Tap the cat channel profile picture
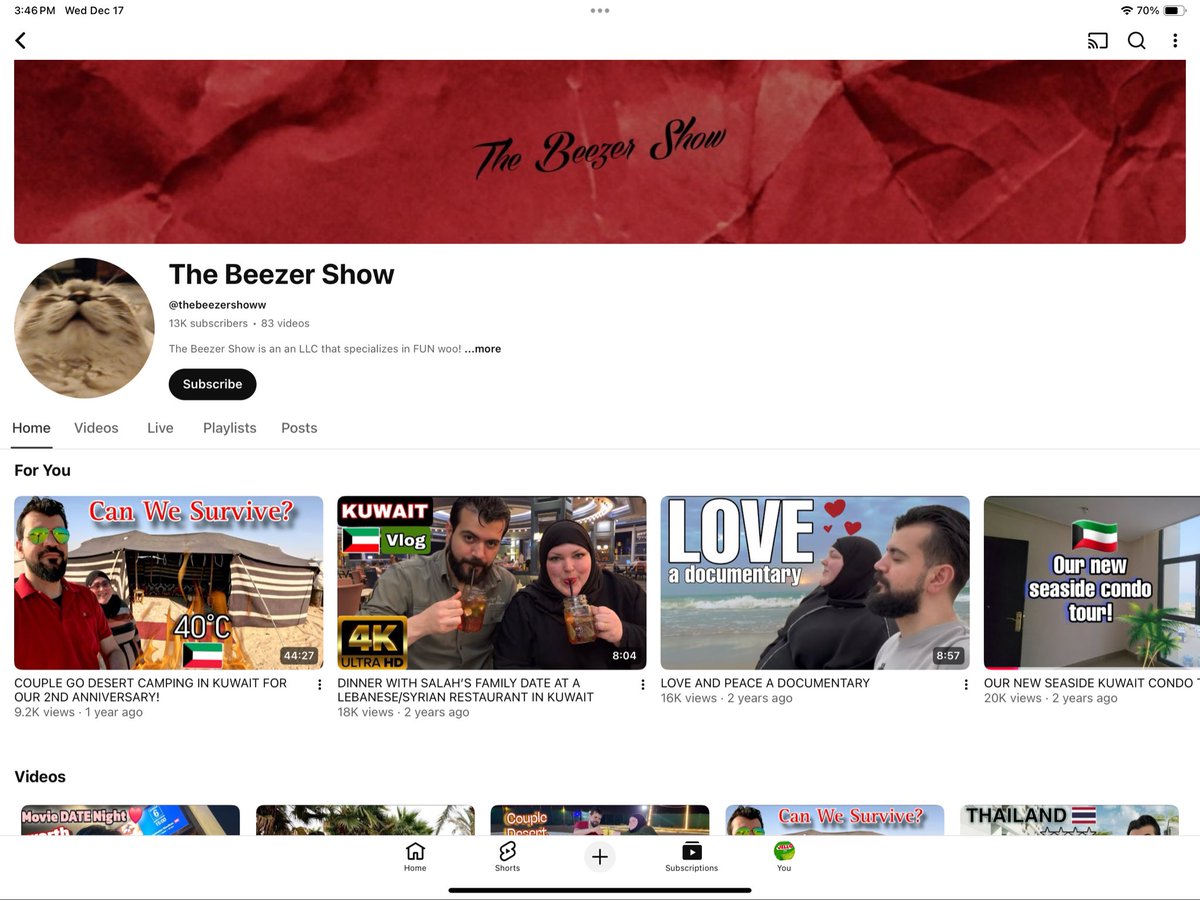Viewport: 1200px width, 900px height. [84, 328]
